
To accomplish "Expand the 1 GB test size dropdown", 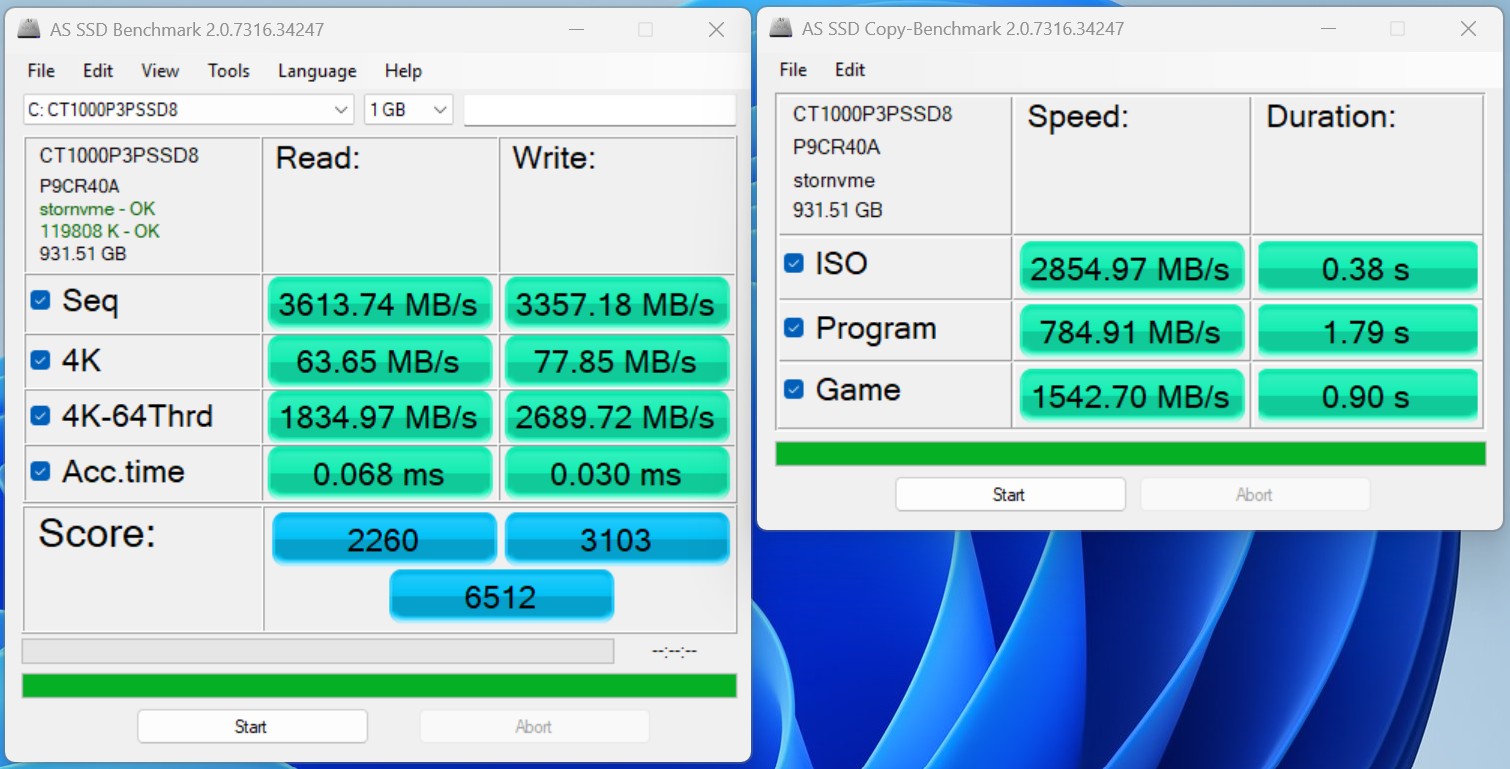I will (x=408, y=110).
